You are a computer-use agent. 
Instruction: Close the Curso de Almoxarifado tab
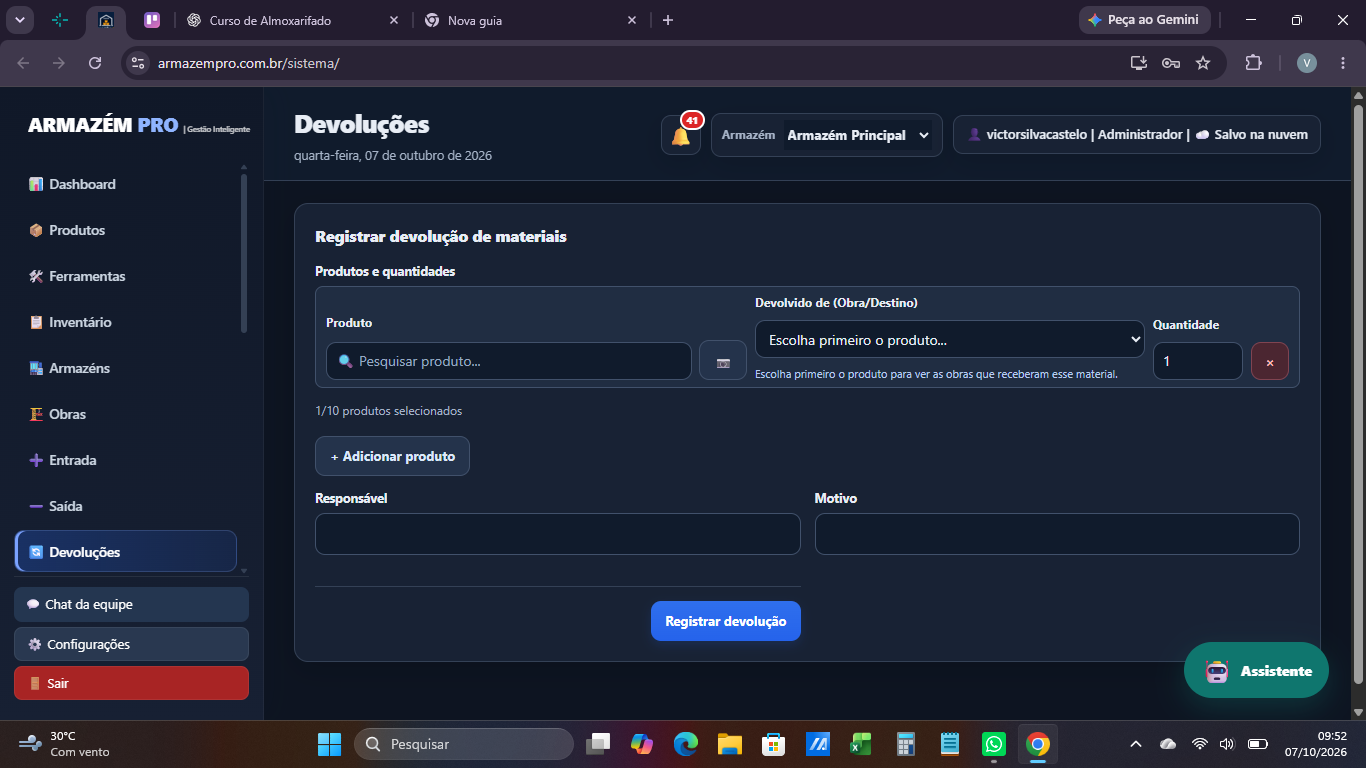394,20
